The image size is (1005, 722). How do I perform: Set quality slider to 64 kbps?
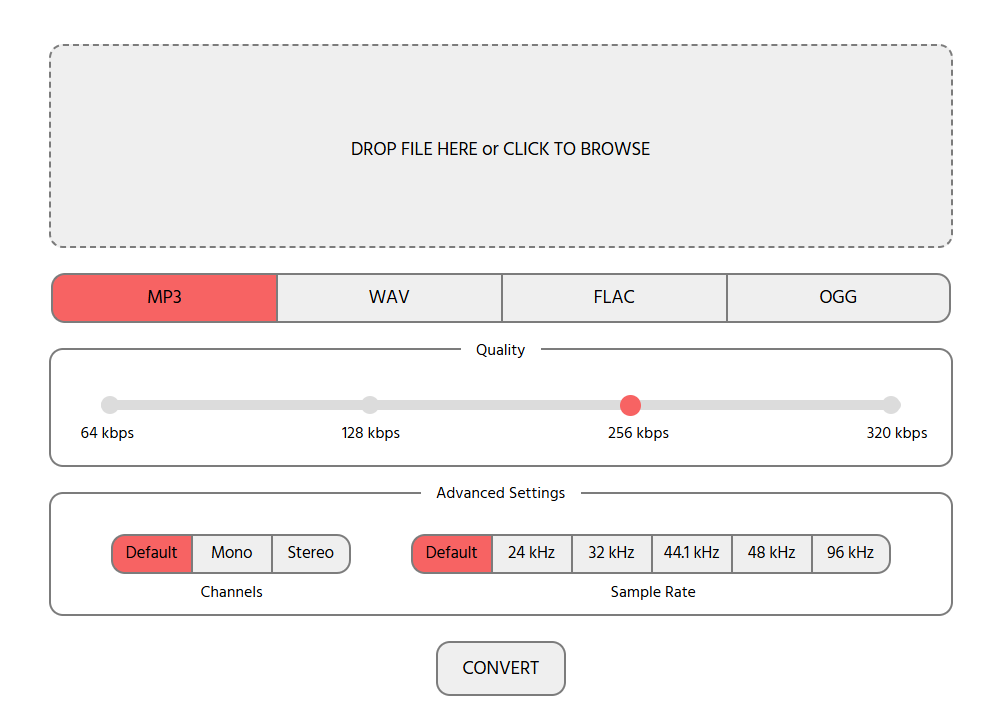[x=110, y=405]
